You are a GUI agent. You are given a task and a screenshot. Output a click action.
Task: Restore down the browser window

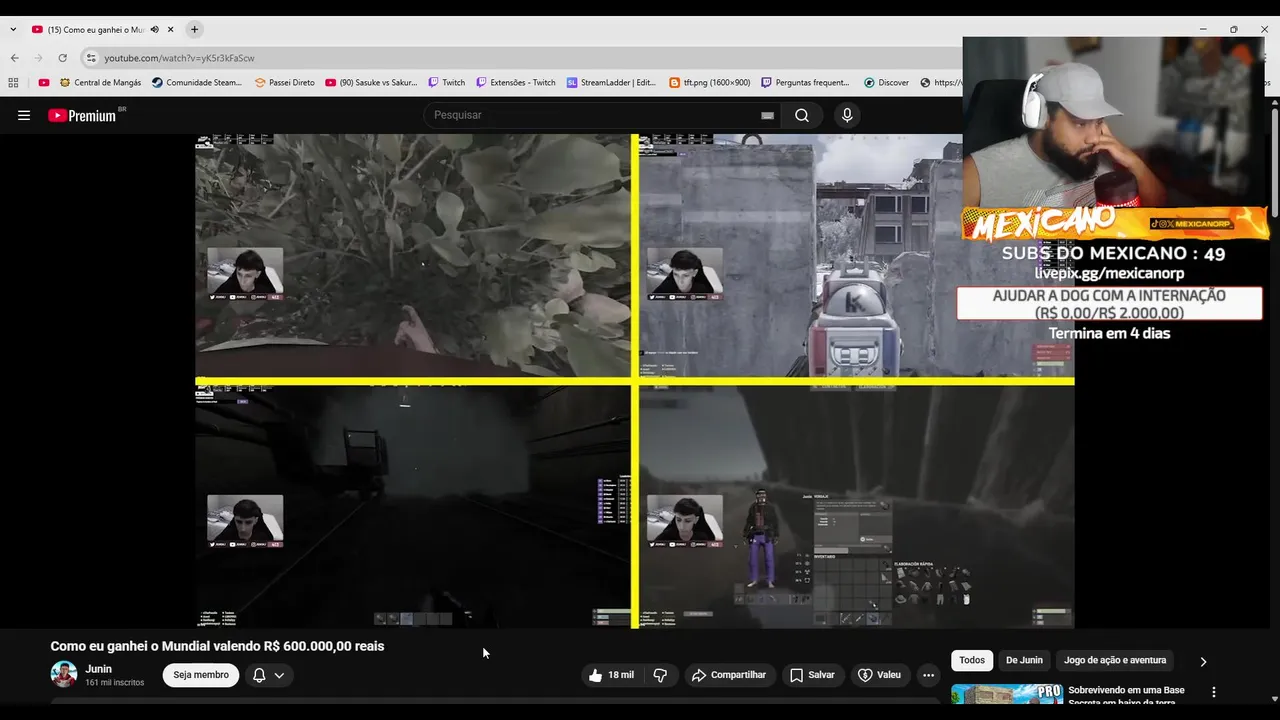[1234, 29]
